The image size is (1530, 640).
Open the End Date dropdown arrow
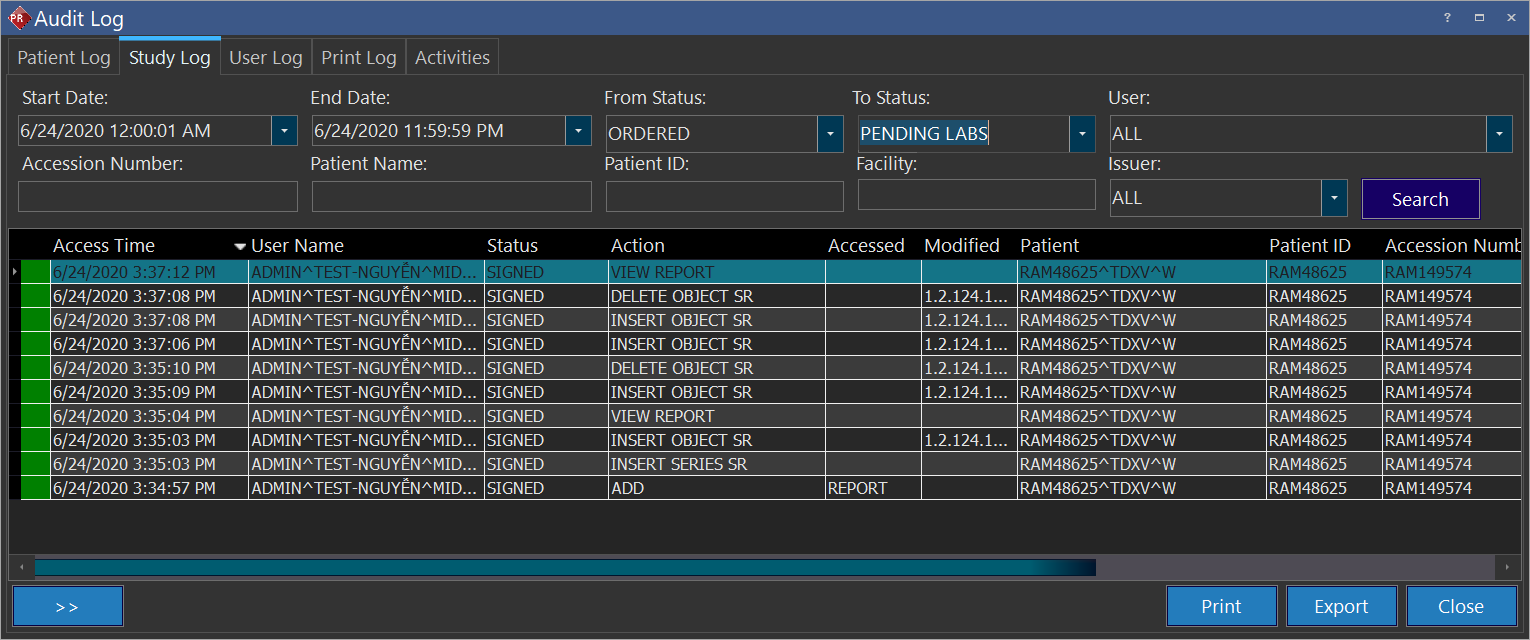578,131
